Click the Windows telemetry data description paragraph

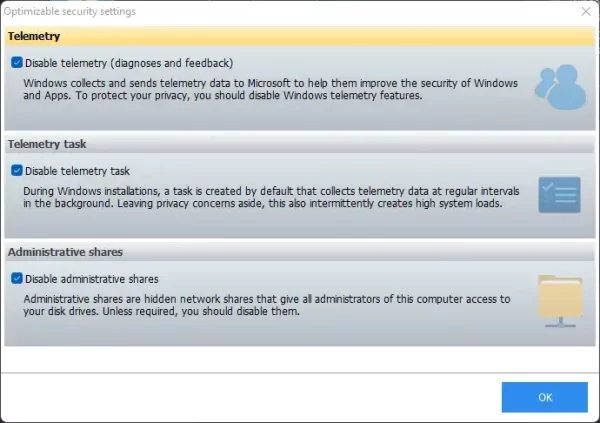pos(271,89)
